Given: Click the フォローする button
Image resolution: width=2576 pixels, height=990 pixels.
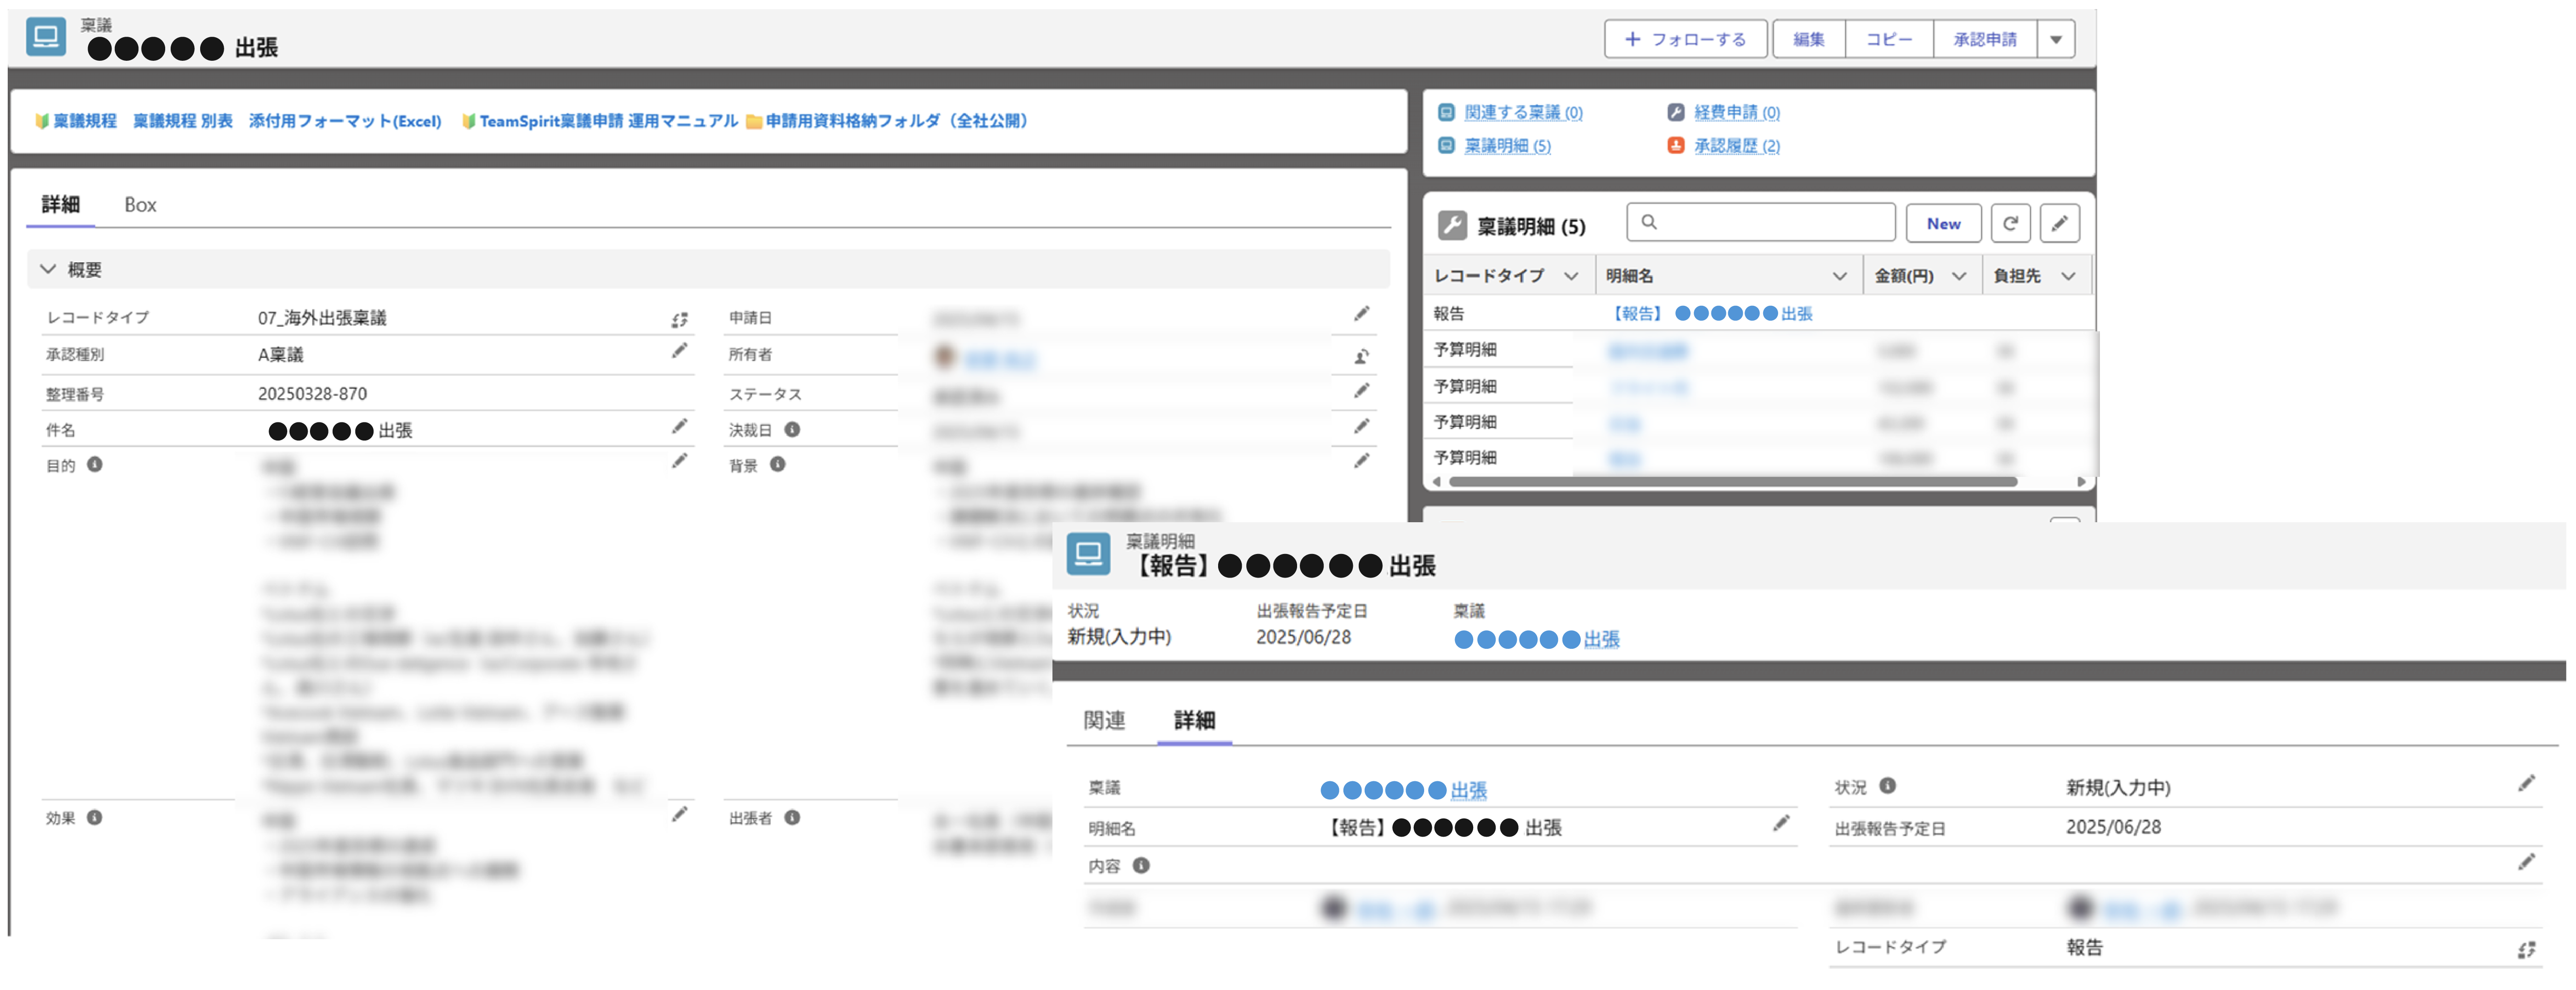Looking at the screenshot, I should point(1685,40).
